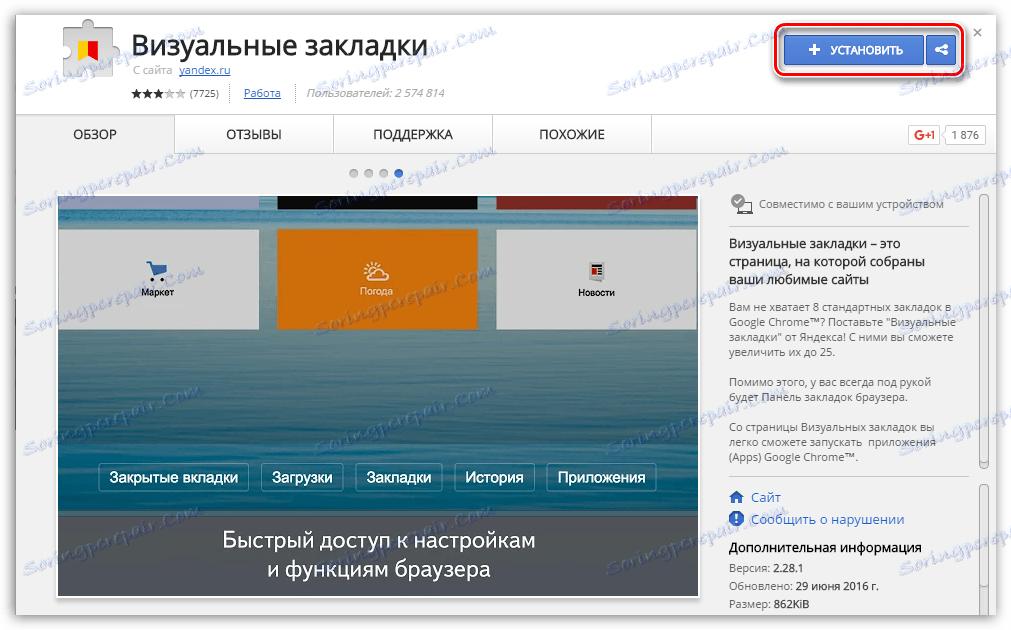Click Приложения in the preview image
1011x630 pixels.
tap(601, 477)
